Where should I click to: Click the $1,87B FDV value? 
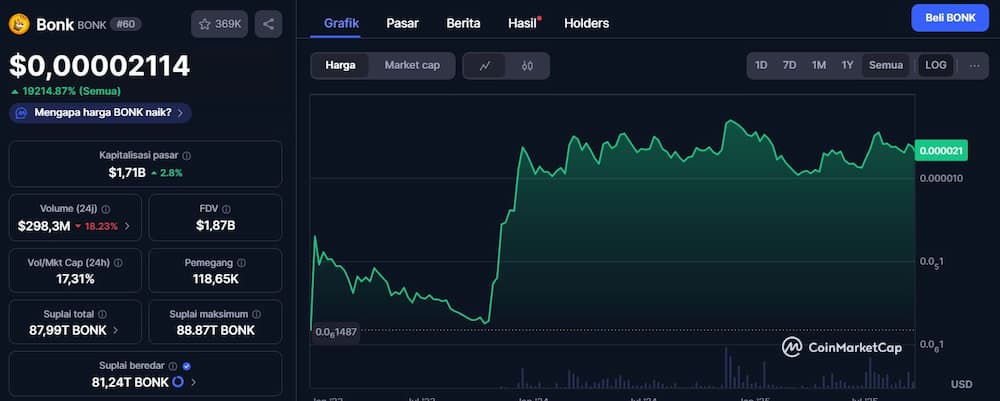click(216, 226)
